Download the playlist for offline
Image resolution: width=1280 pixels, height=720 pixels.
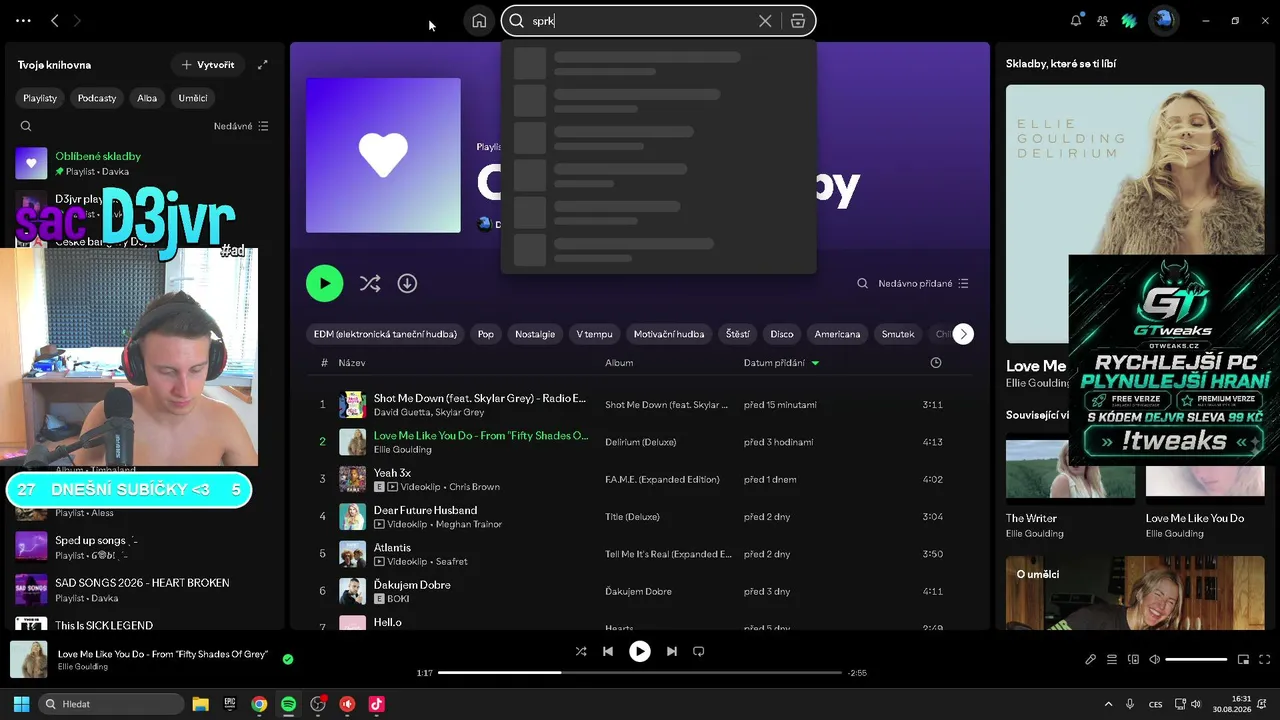point(407,283)
